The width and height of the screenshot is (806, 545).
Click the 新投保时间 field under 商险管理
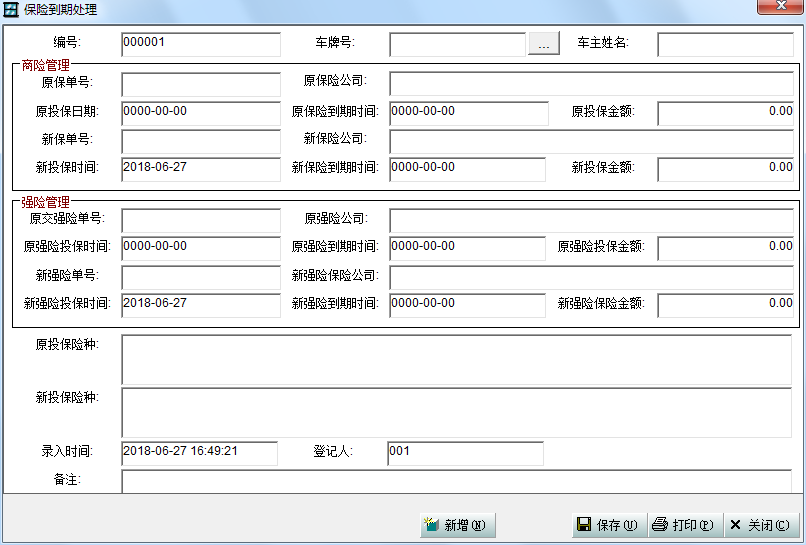201,169
